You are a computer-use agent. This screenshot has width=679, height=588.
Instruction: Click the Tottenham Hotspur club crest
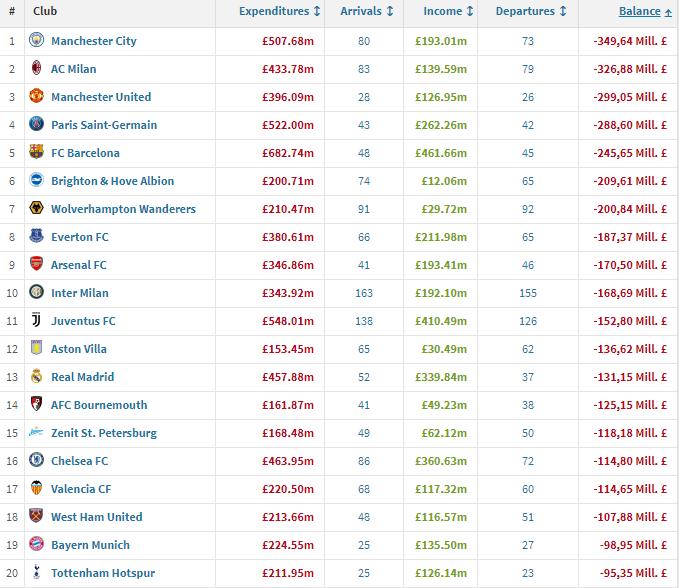pos(37,573)
